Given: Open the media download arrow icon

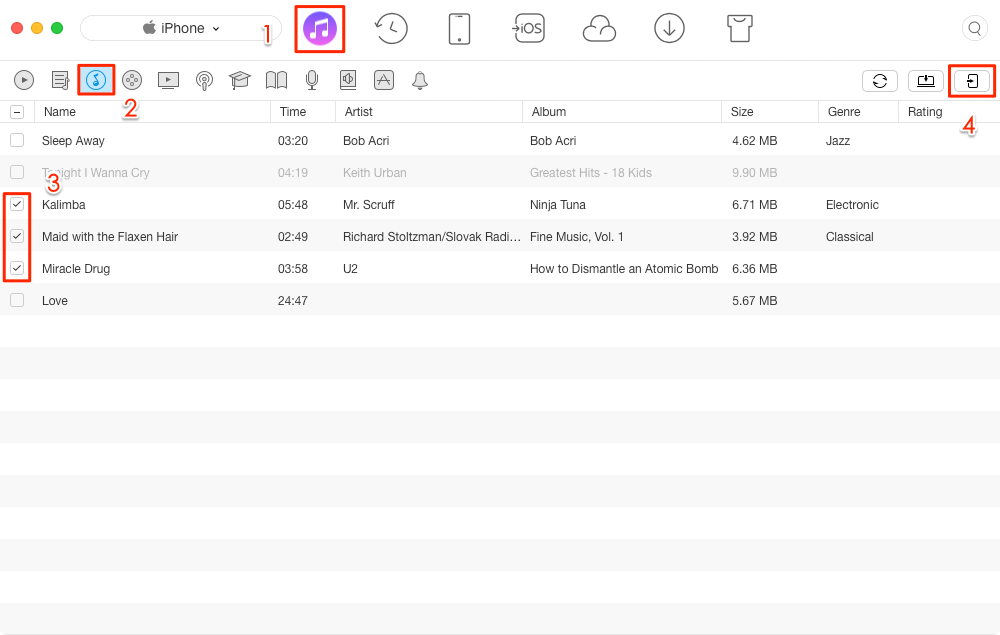Looking at the screenshot, I should [669, 29].
